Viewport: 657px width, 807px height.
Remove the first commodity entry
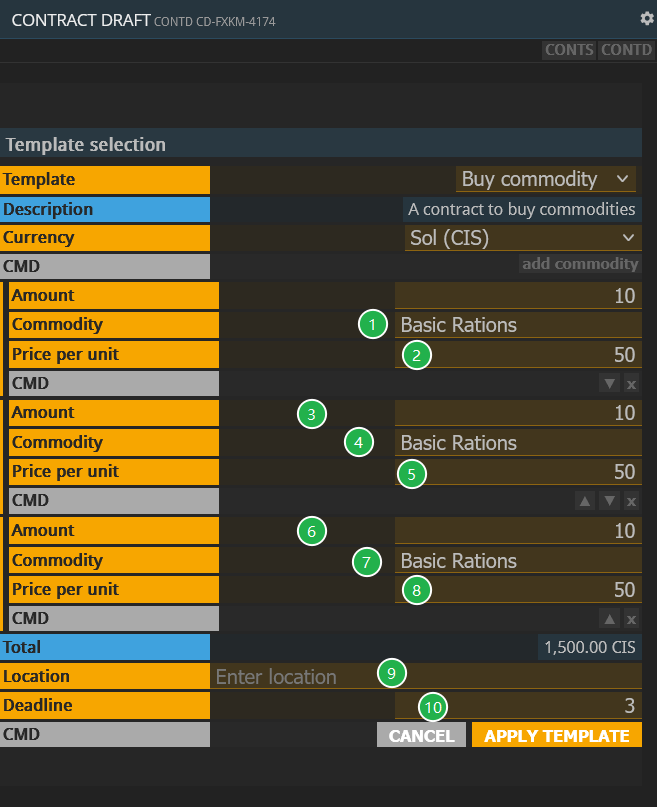631,383
